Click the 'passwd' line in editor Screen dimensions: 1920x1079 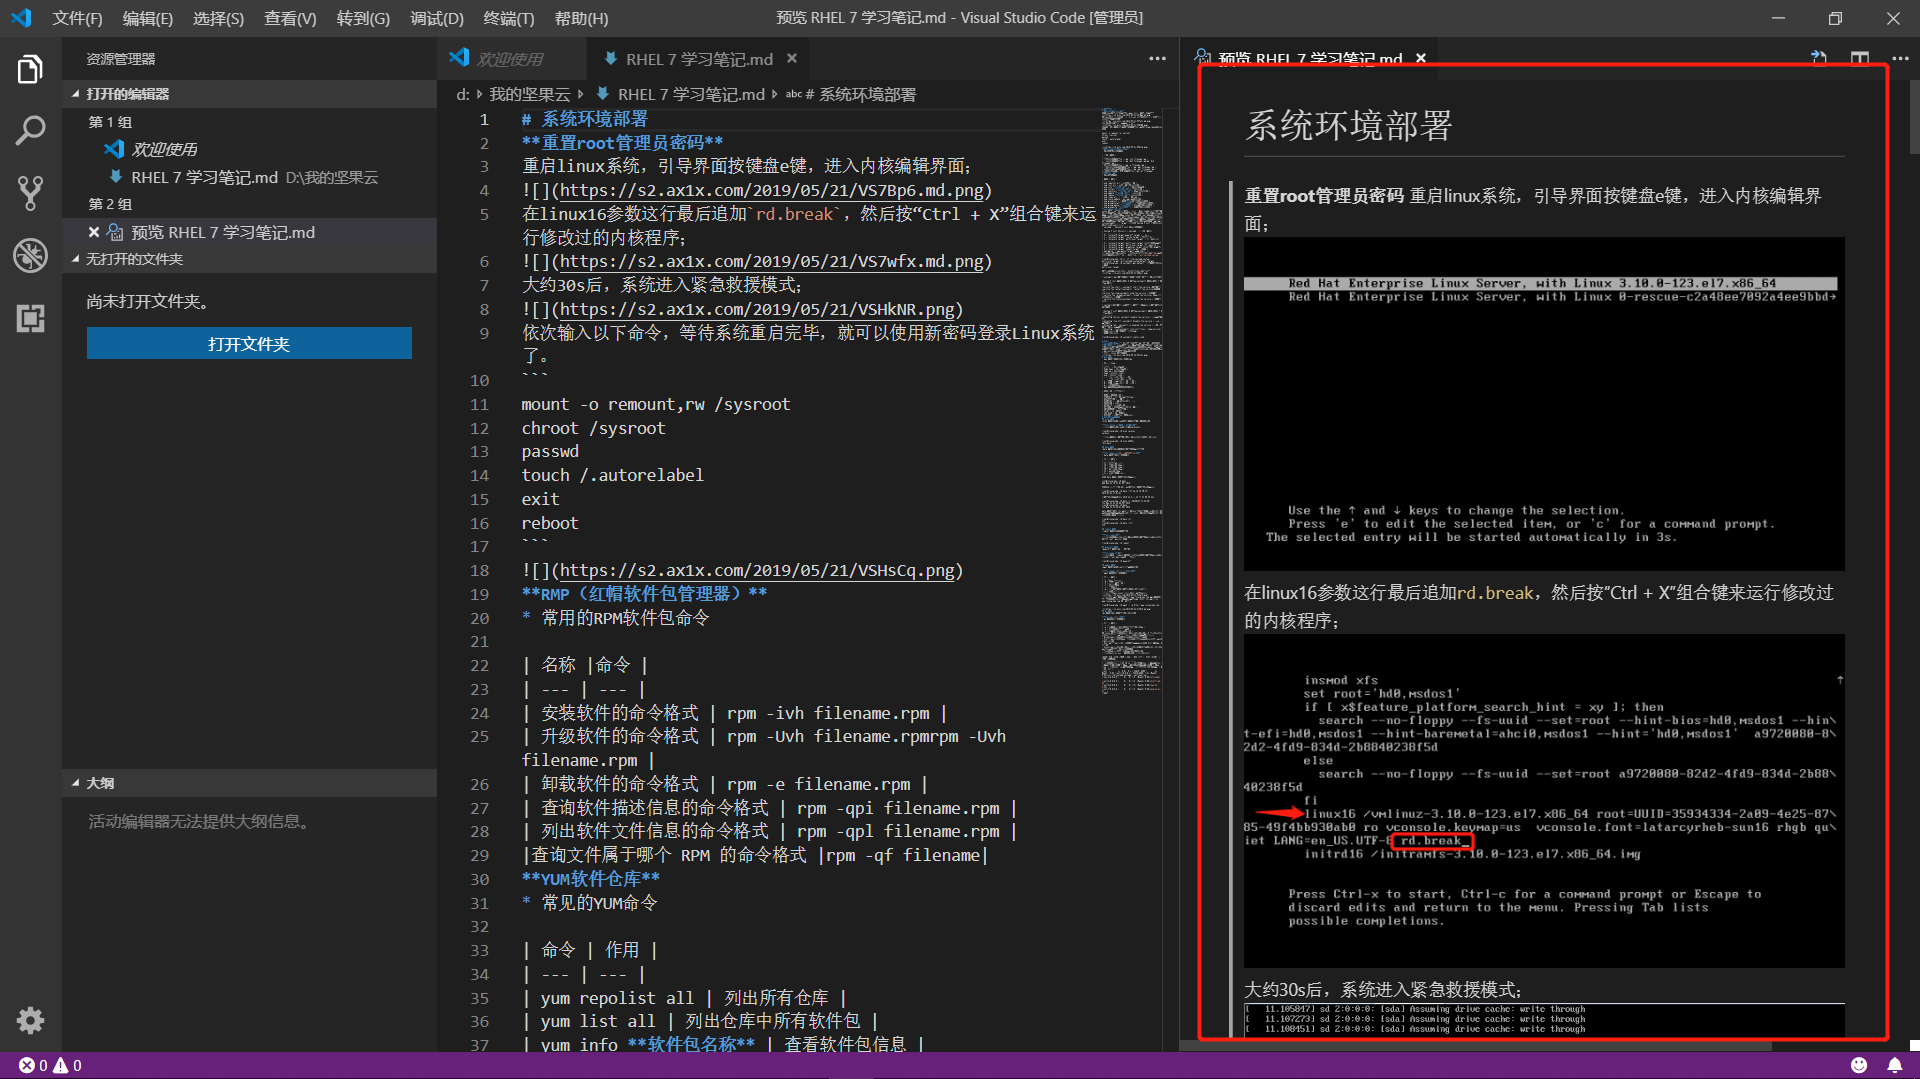pyautogui.click(x=549, y=452)
